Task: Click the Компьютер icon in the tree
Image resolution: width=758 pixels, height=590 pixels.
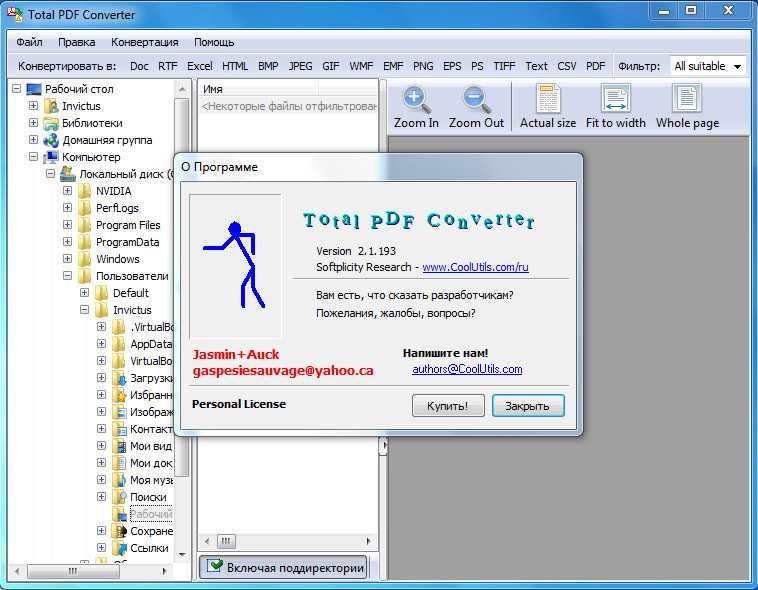Action: (51, 157)
